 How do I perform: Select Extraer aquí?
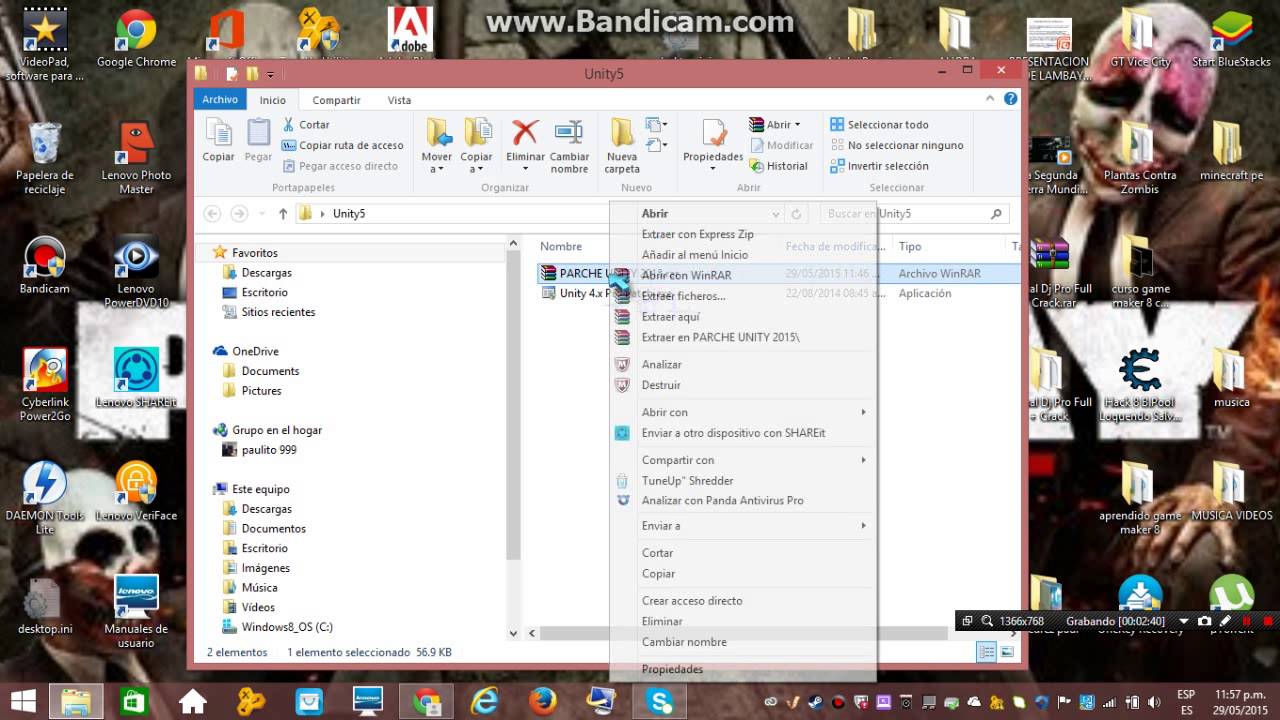coord(743,317)
